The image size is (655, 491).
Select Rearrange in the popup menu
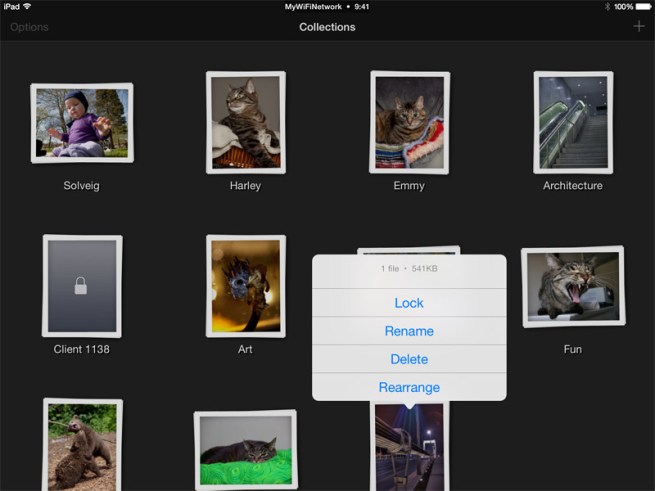click(x=409, y=387)
